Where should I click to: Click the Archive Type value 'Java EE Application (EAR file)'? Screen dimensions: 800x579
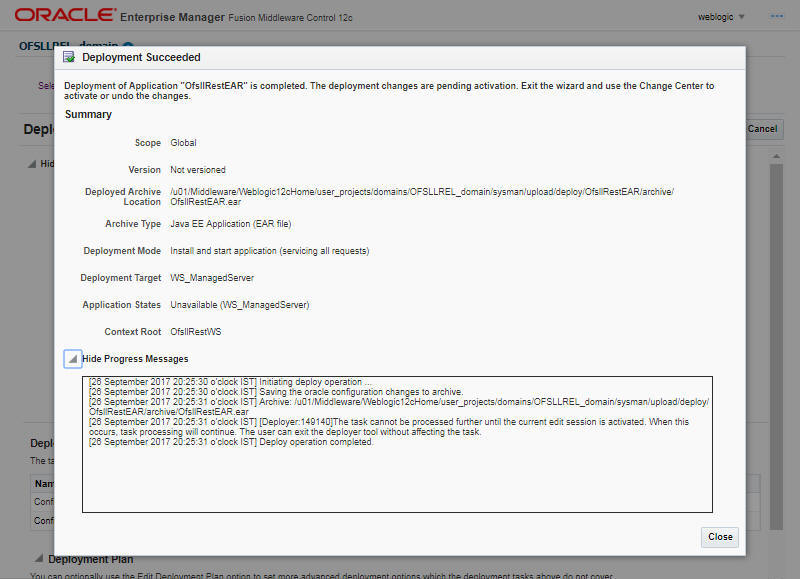click(x=231, y=224)
